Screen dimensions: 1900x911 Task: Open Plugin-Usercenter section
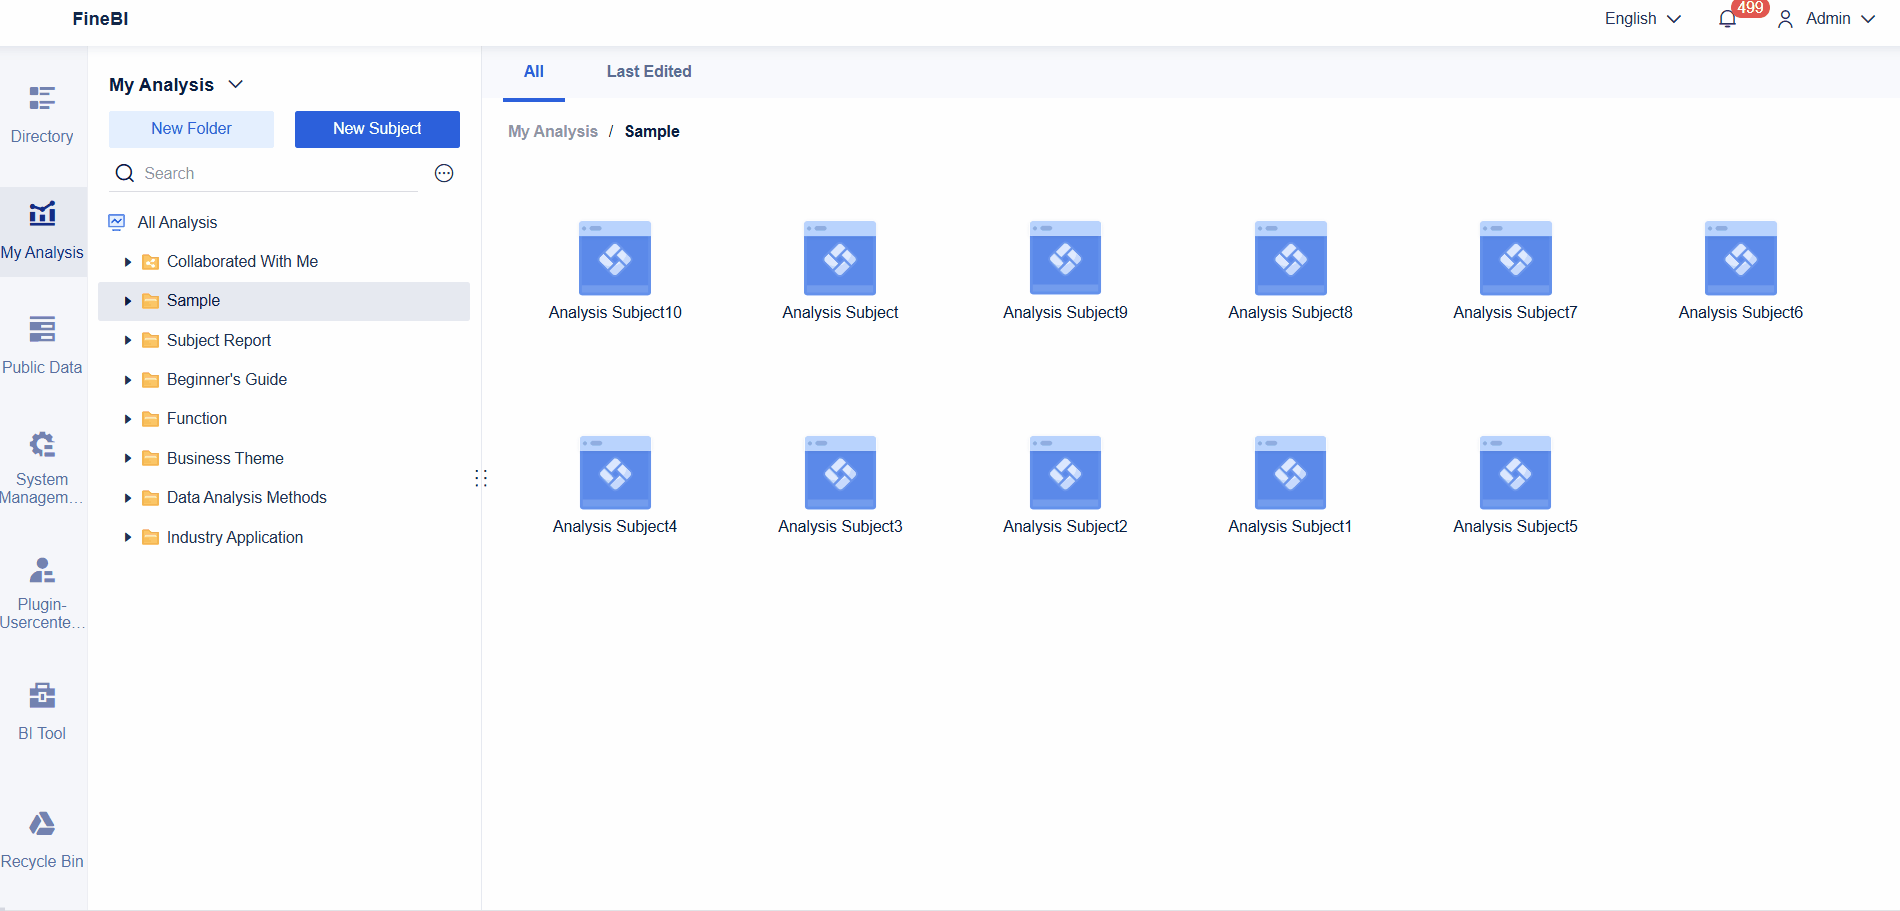coord(42,592)
